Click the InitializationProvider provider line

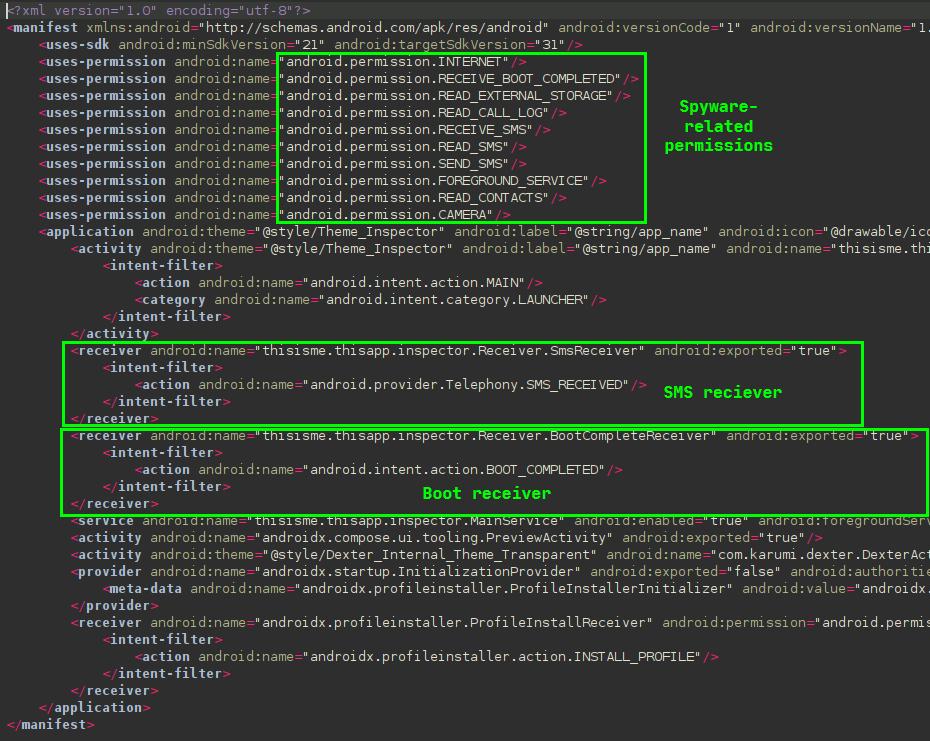tap(501, 571)
